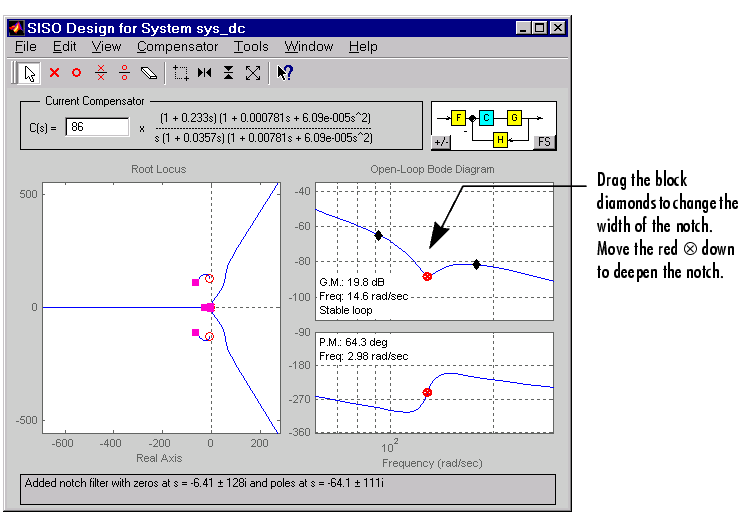Click the context help question mark icon
The image size is (750, 515).
tap(284, 72)
